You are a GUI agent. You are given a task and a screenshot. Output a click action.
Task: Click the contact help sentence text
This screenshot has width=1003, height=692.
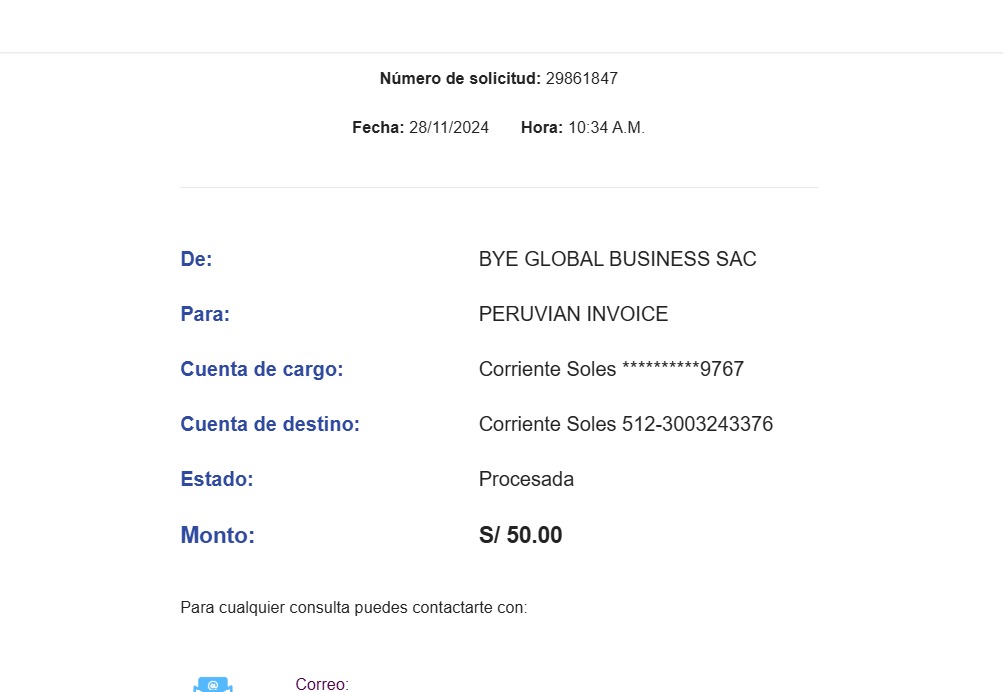353,607
